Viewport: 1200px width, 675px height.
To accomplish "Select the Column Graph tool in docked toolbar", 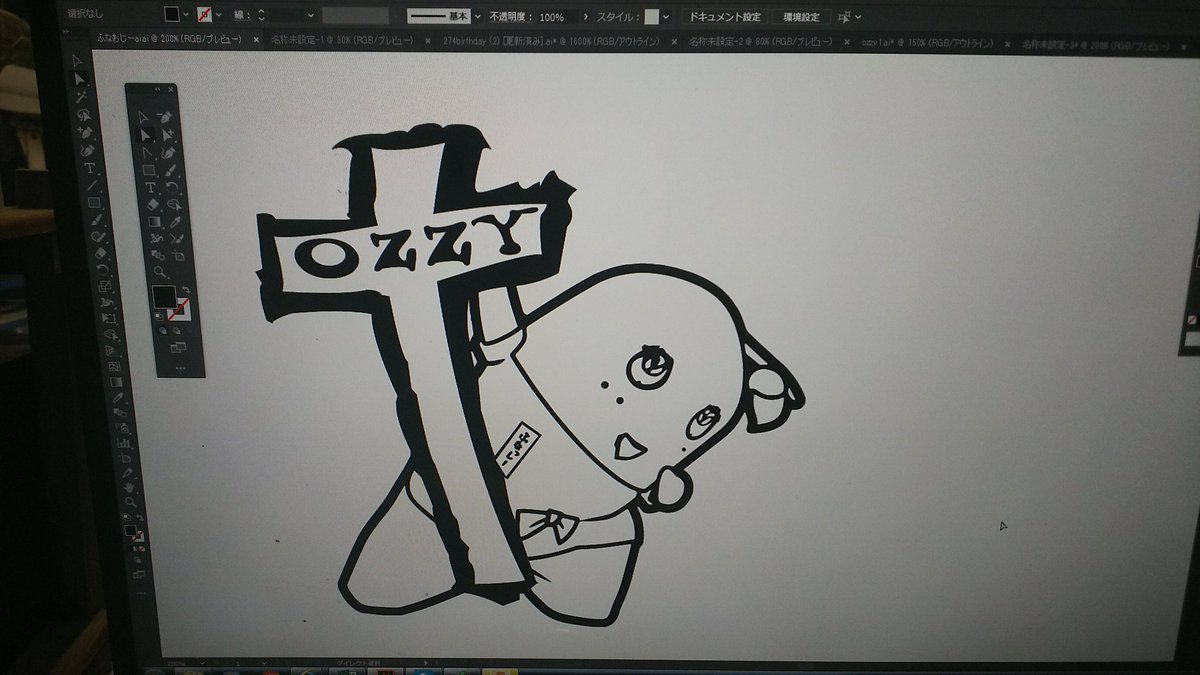I will click(122, 442).
